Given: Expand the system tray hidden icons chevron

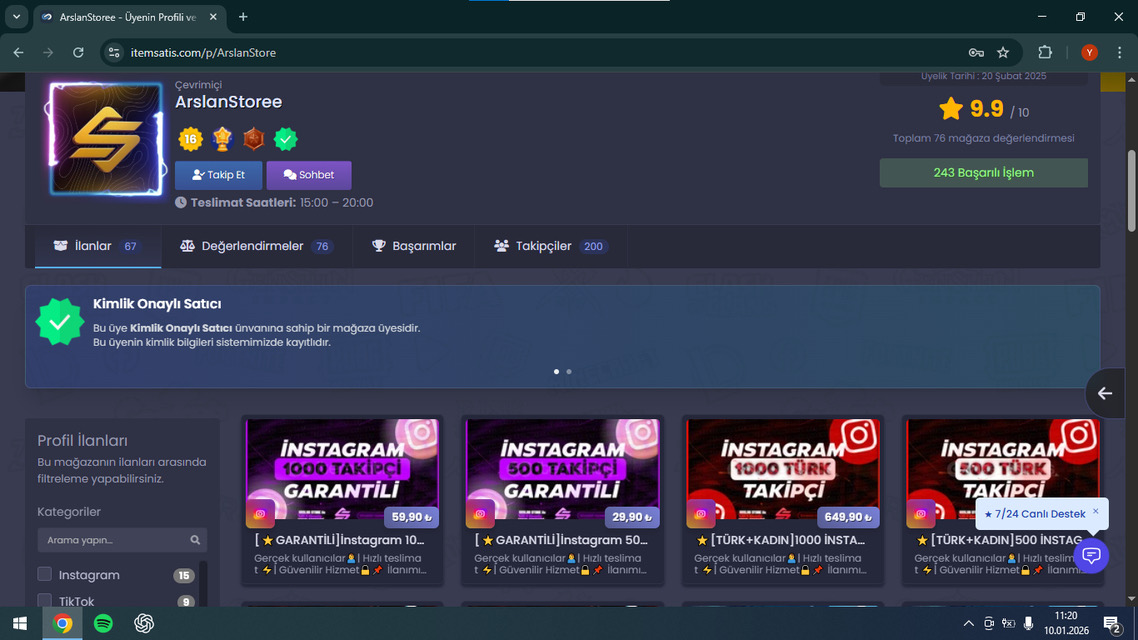Looking at the screenshot, I should (968, 623).
